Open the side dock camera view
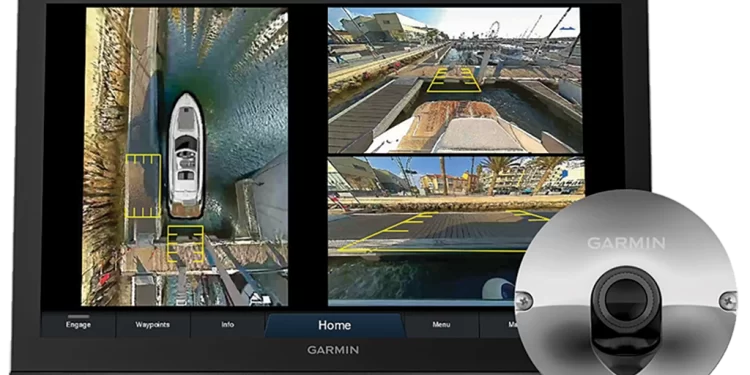The height and width of the screenshot is (375, 750). click(x=455, y=231)
